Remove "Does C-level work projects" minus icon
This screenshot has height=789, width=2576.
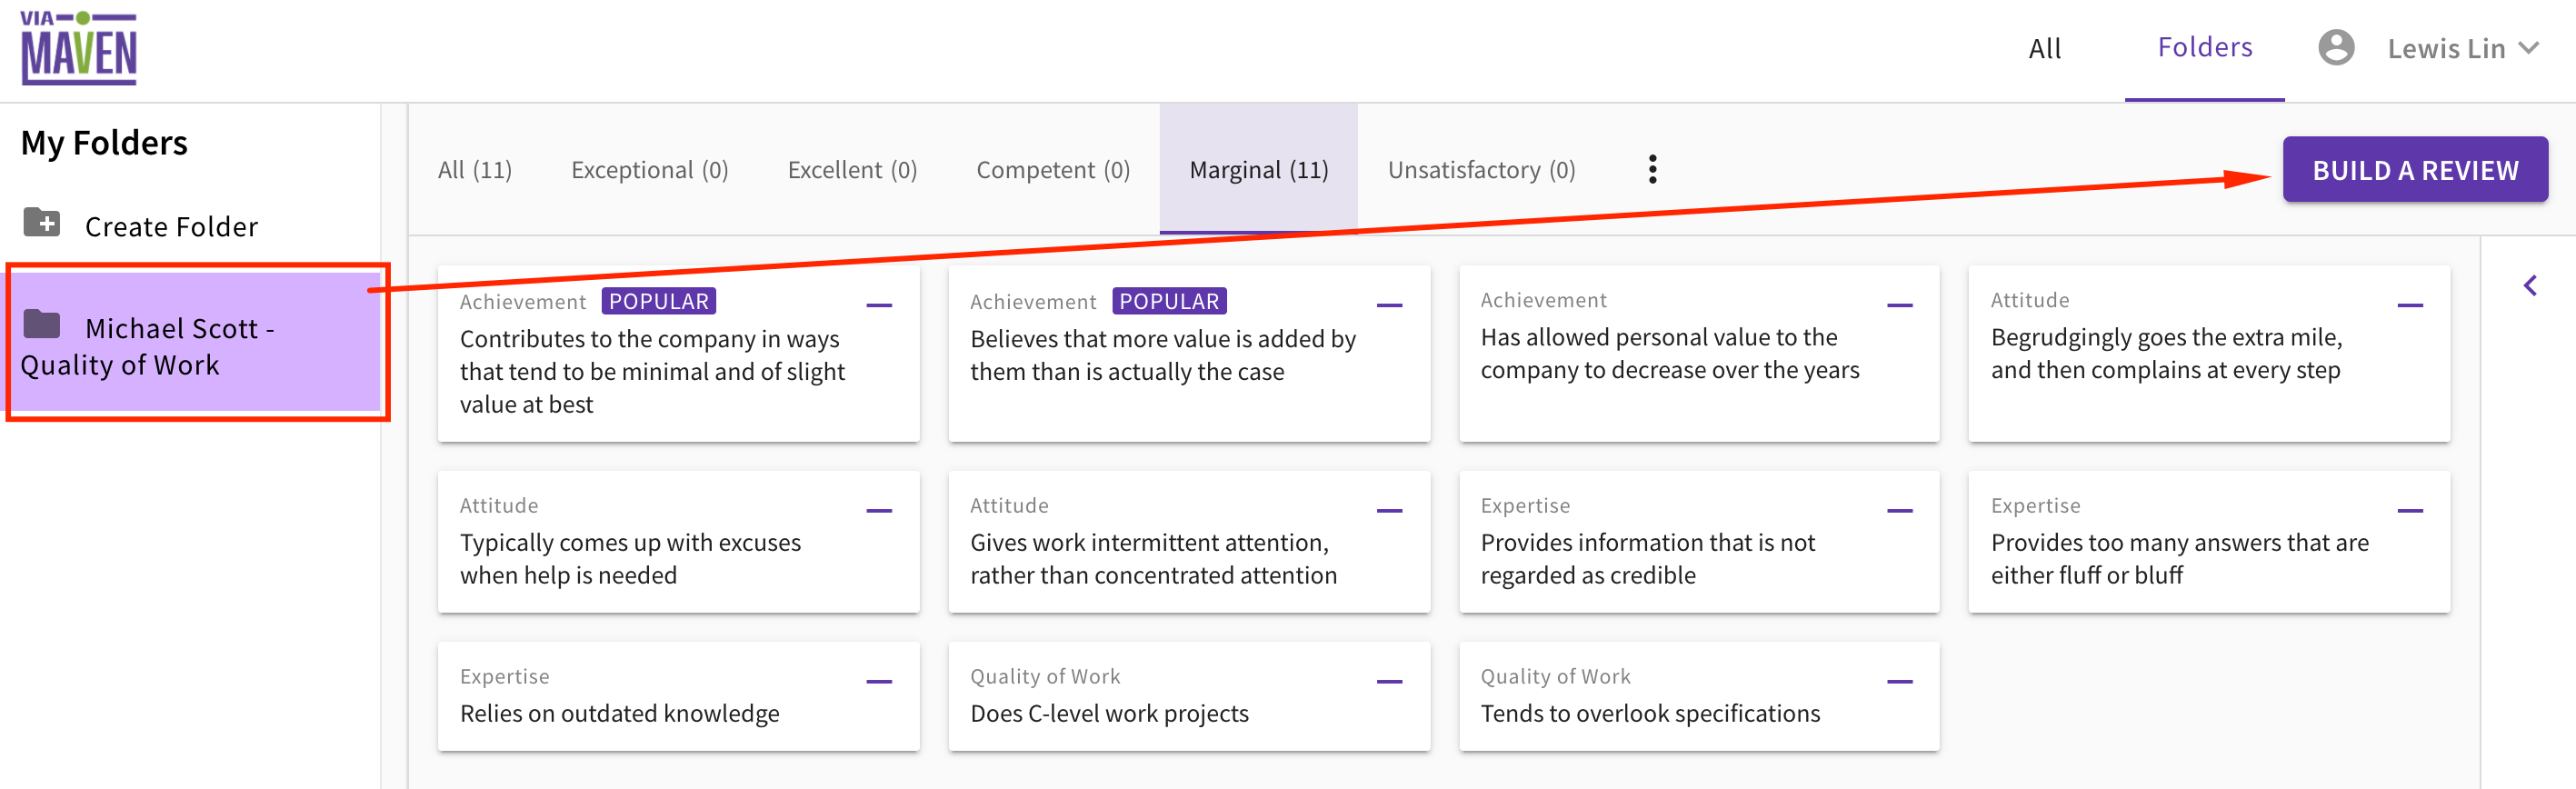point(1390,681)
